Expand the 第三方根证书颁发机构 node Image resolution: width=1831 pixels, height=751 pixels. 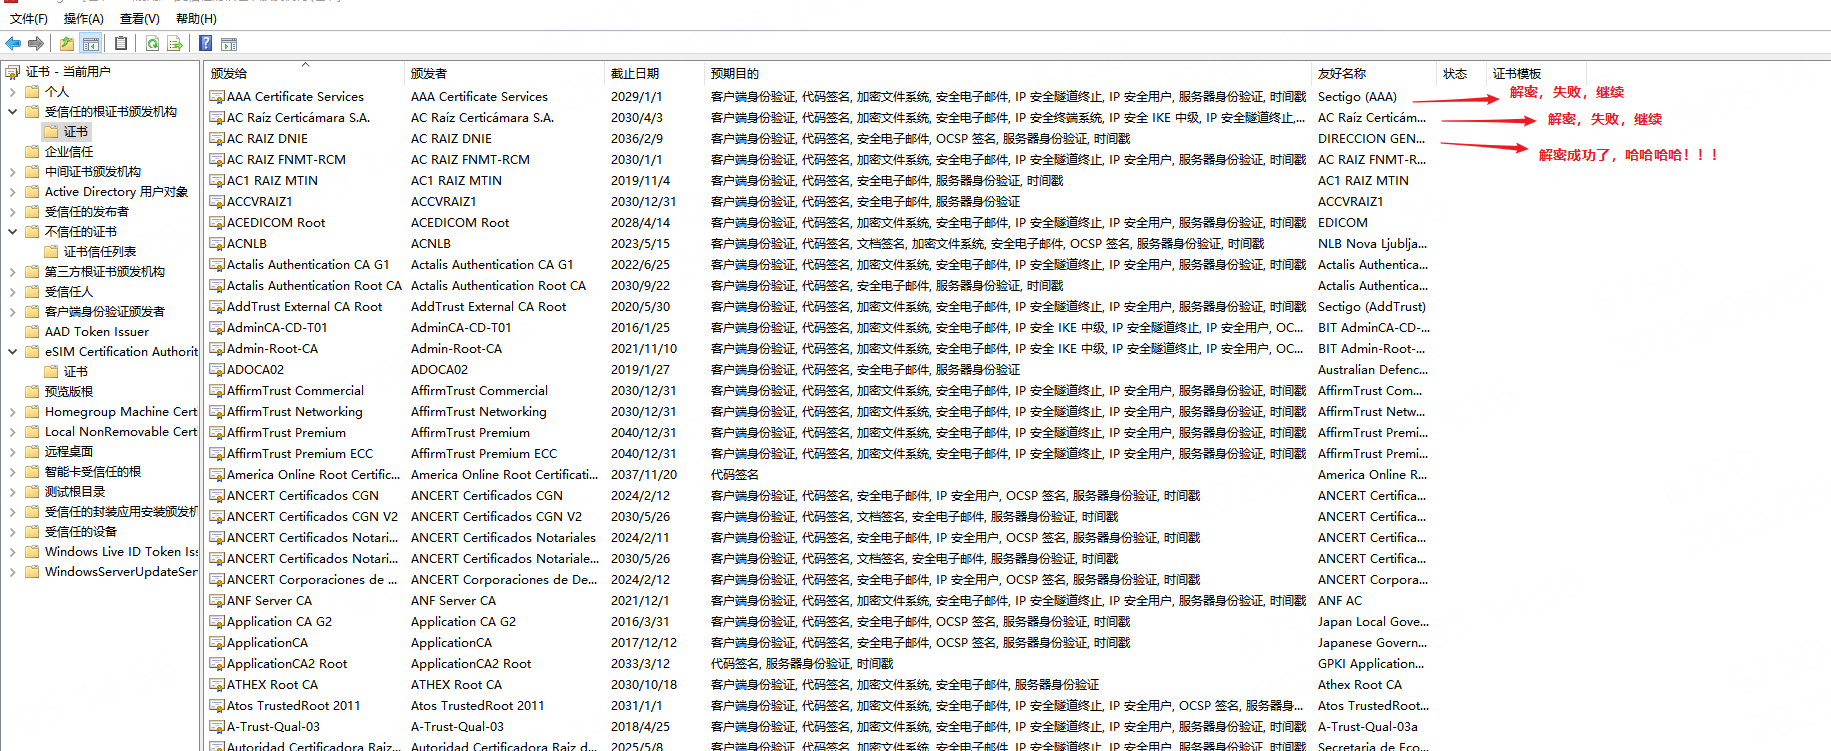13,272
